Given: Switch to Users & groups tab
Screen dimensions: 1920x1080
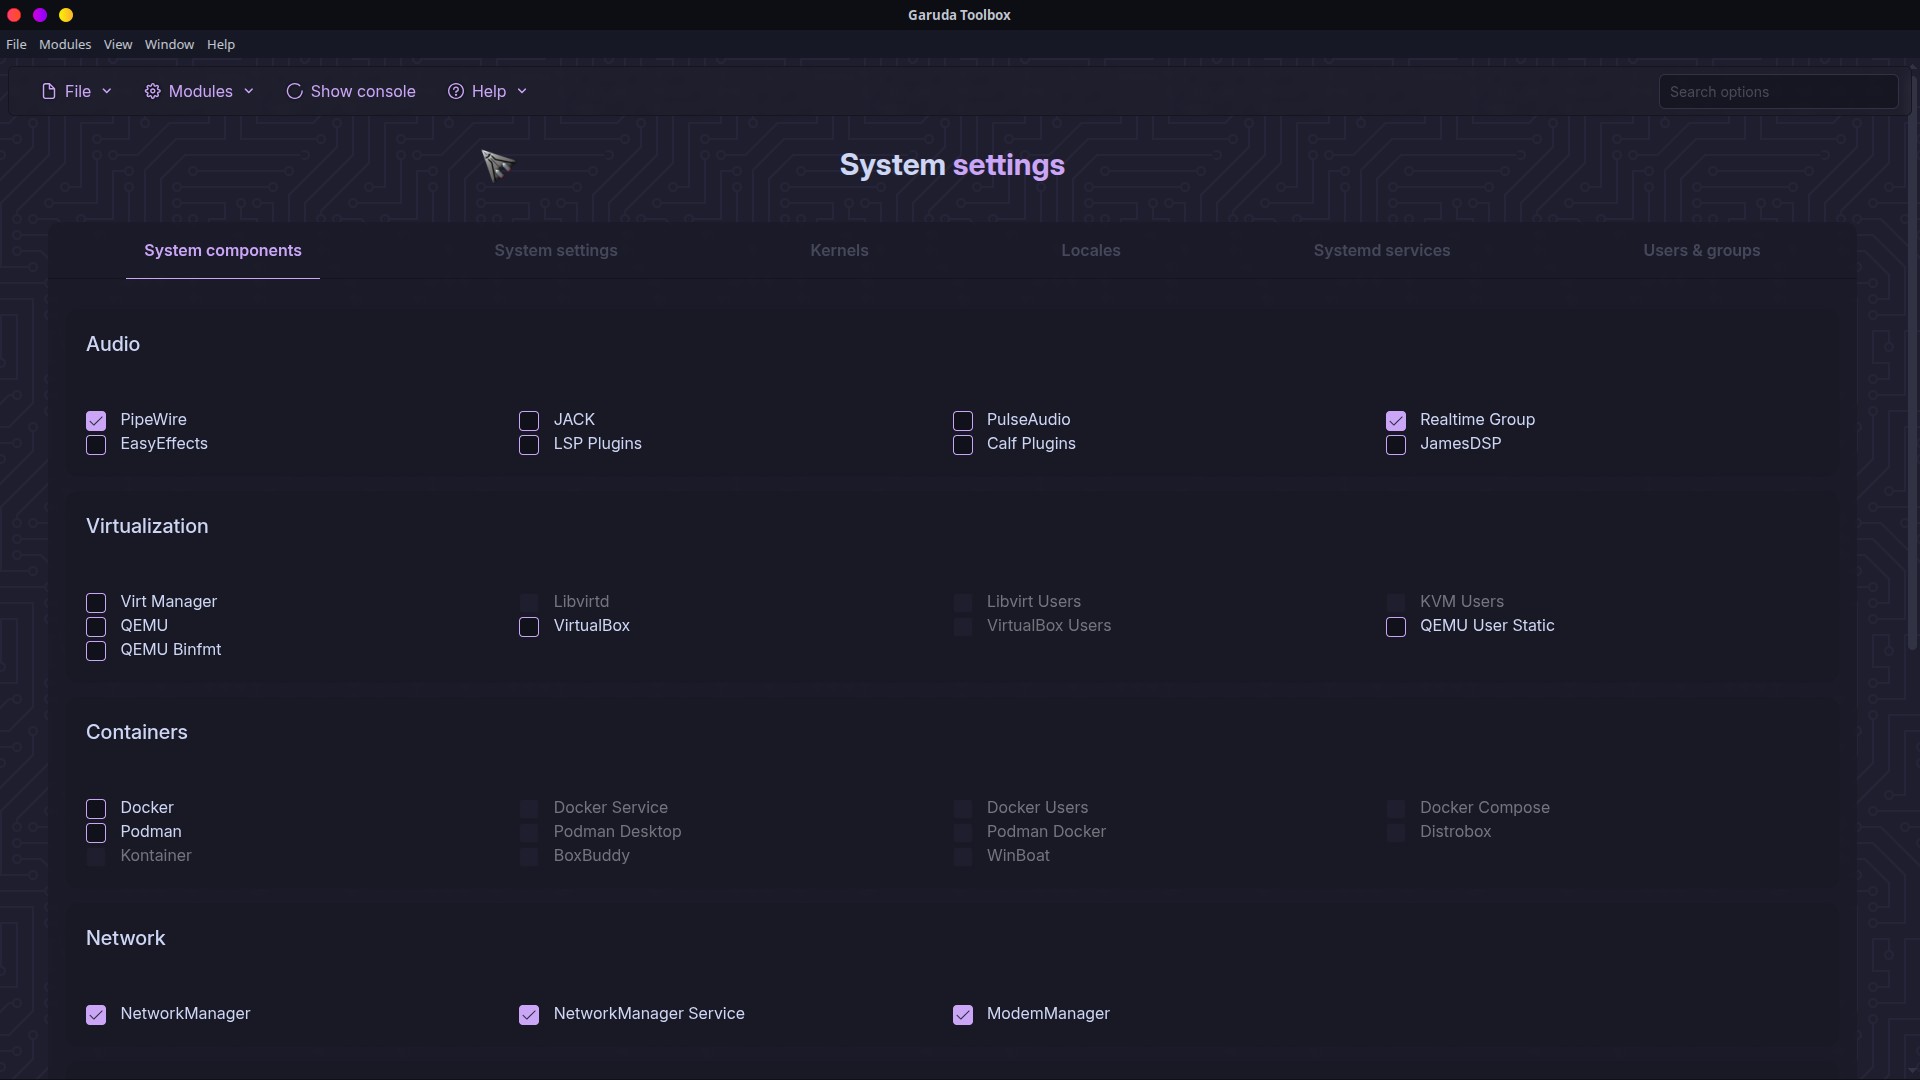Looking at the screenshot, I should click(1702, 250).
